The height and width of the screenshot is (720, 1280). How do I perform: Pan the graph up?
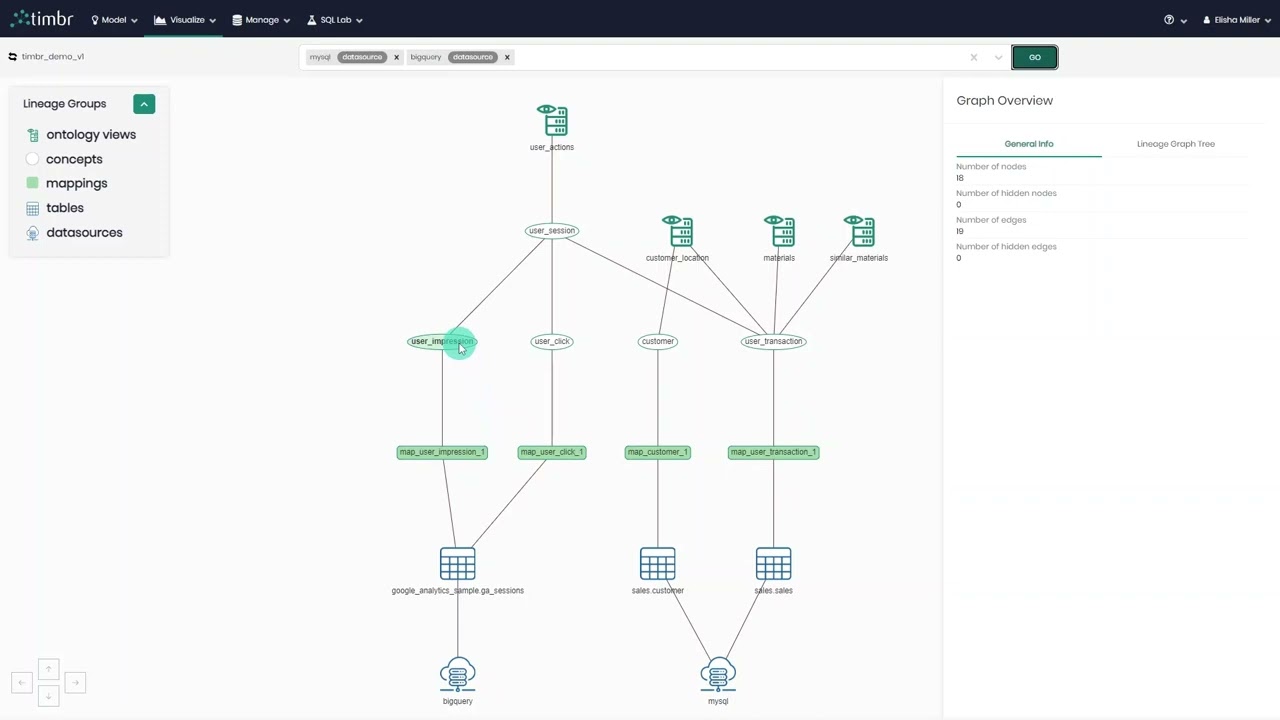48,669
